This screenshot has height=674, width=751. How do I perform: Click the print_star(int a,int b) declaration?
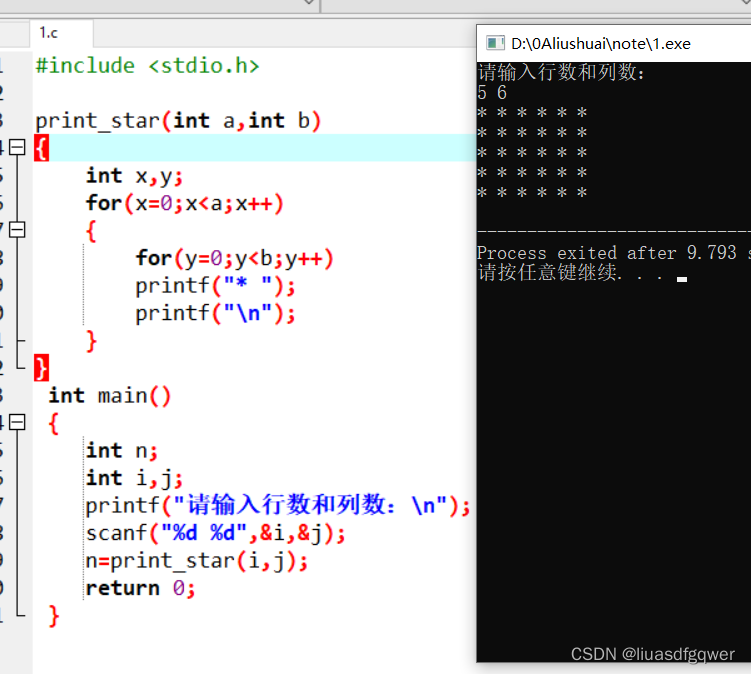click(178, 121)
